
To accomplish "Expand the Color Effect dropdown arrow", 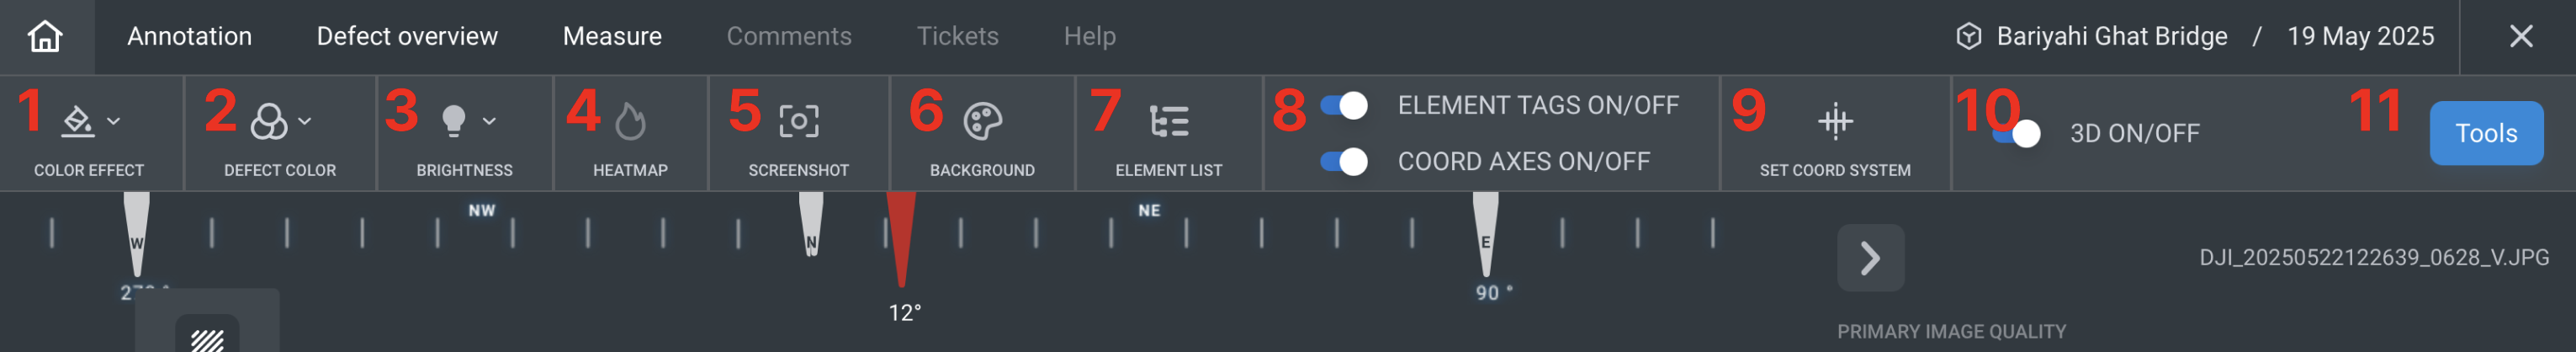I will (114, 121).
